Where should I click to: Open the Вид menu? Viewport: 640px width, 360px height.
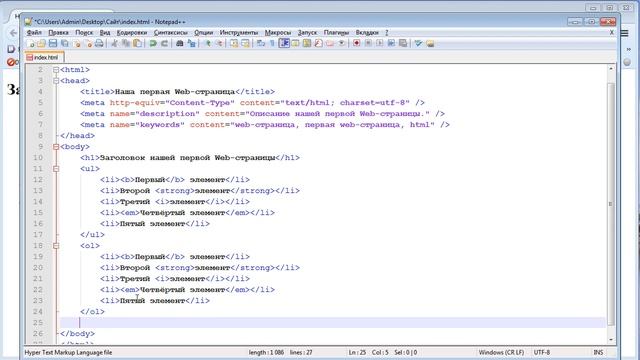pos(104,32)
